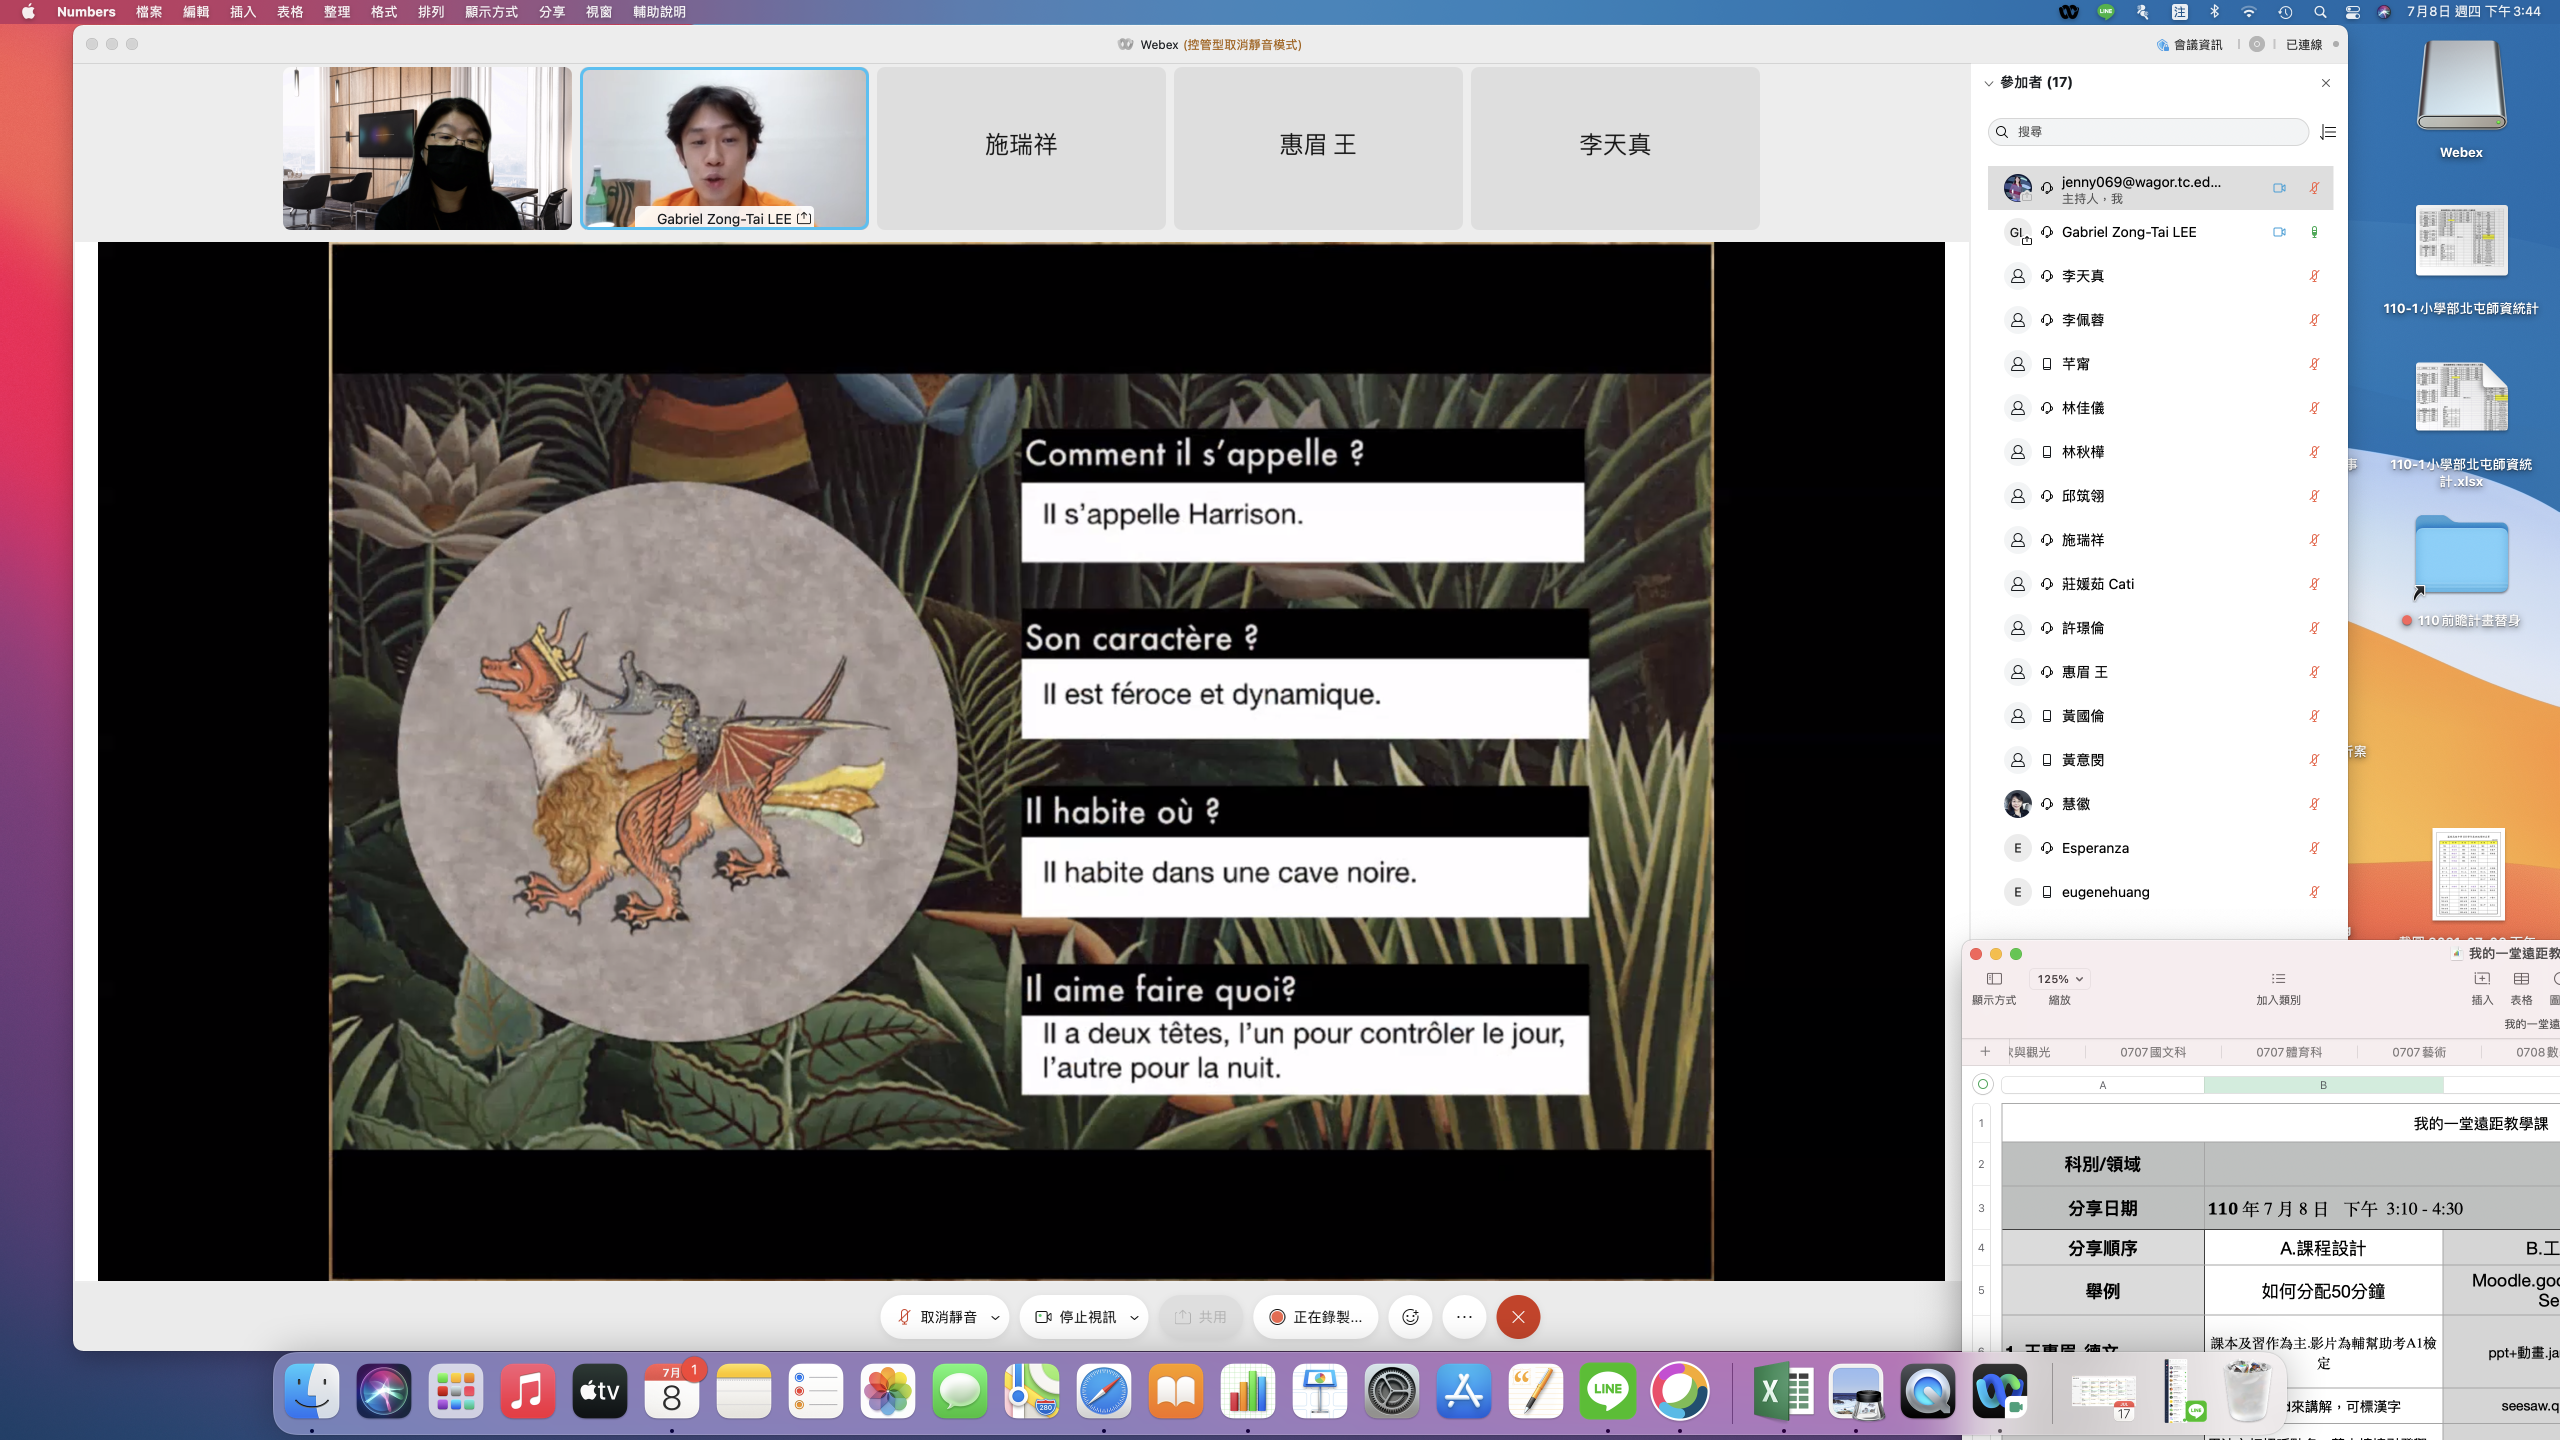Screen dimensions: 2560x1440
Task: Click the red leave meeting button
Action: tap(1518, 1317)
